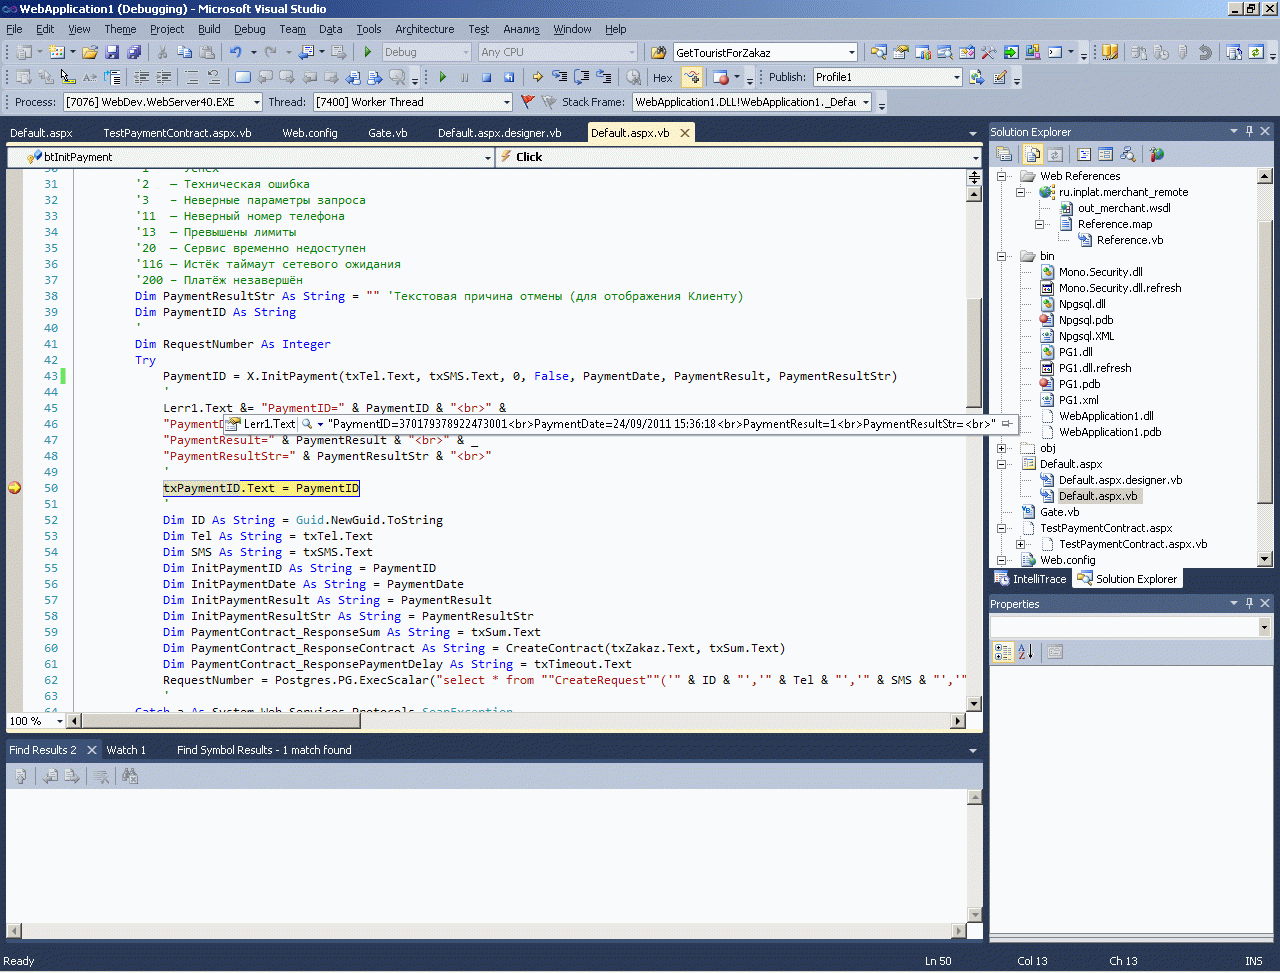1280x973 pixels.
Task: Sort properties alphabetically with A-Z icon
Action: [1025, 652]
